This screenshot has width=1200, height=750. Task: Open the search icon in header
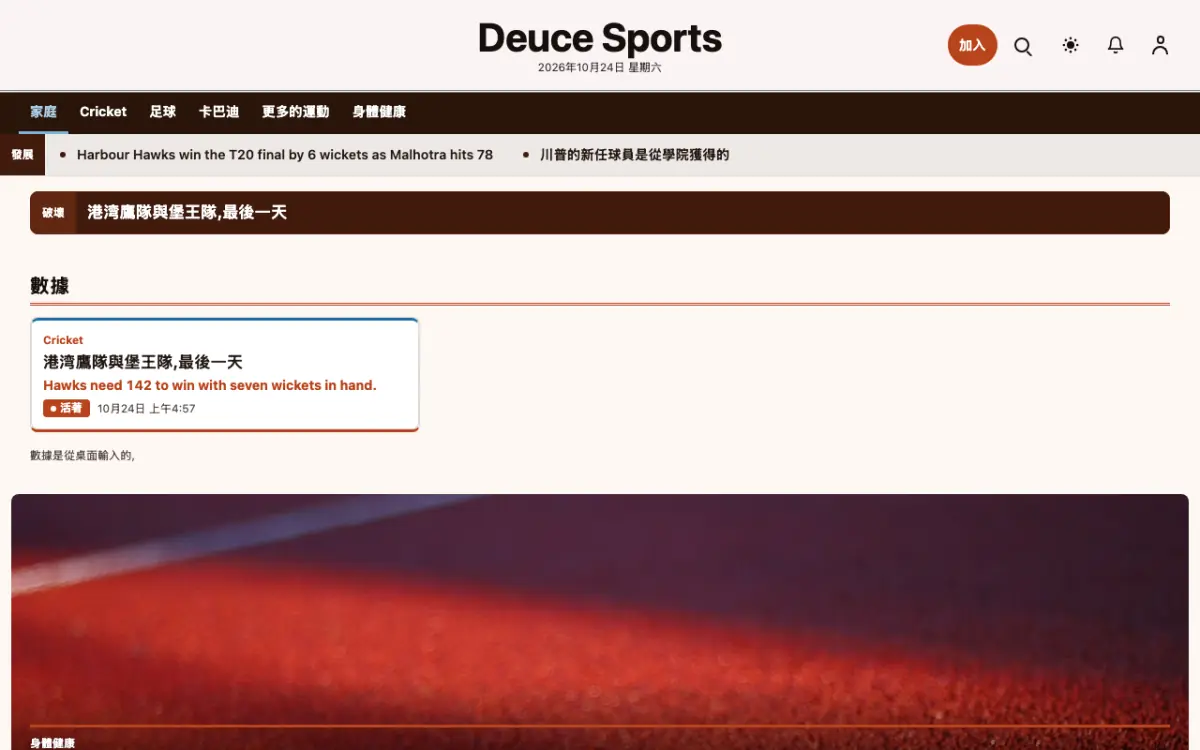click(x=1023, y=46)
